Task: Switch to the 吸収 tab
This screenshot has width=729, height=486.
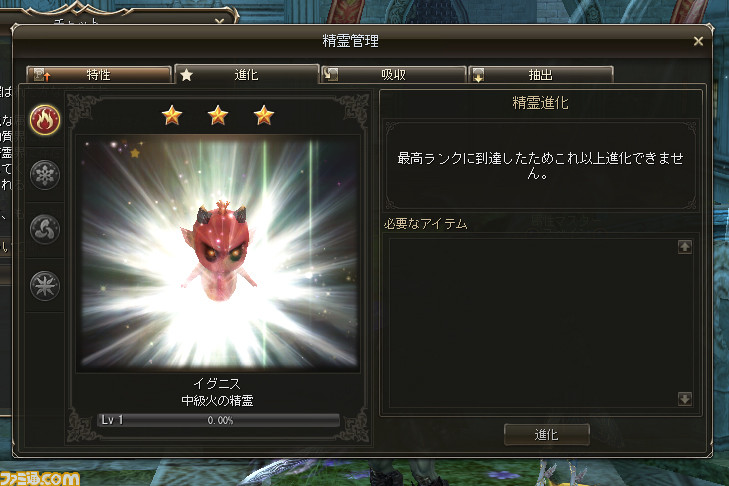Action: click(x=393, y=74)
